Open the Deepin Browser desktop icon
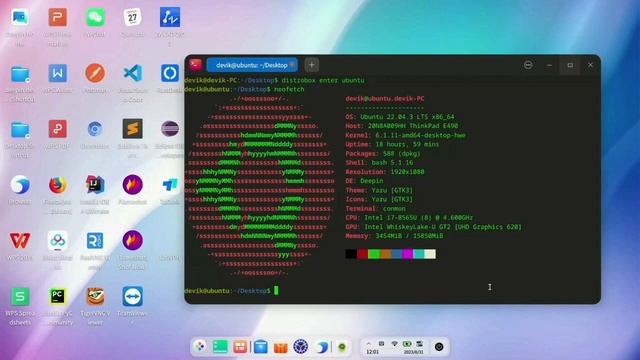640x360 pixels. click(20, 185)
